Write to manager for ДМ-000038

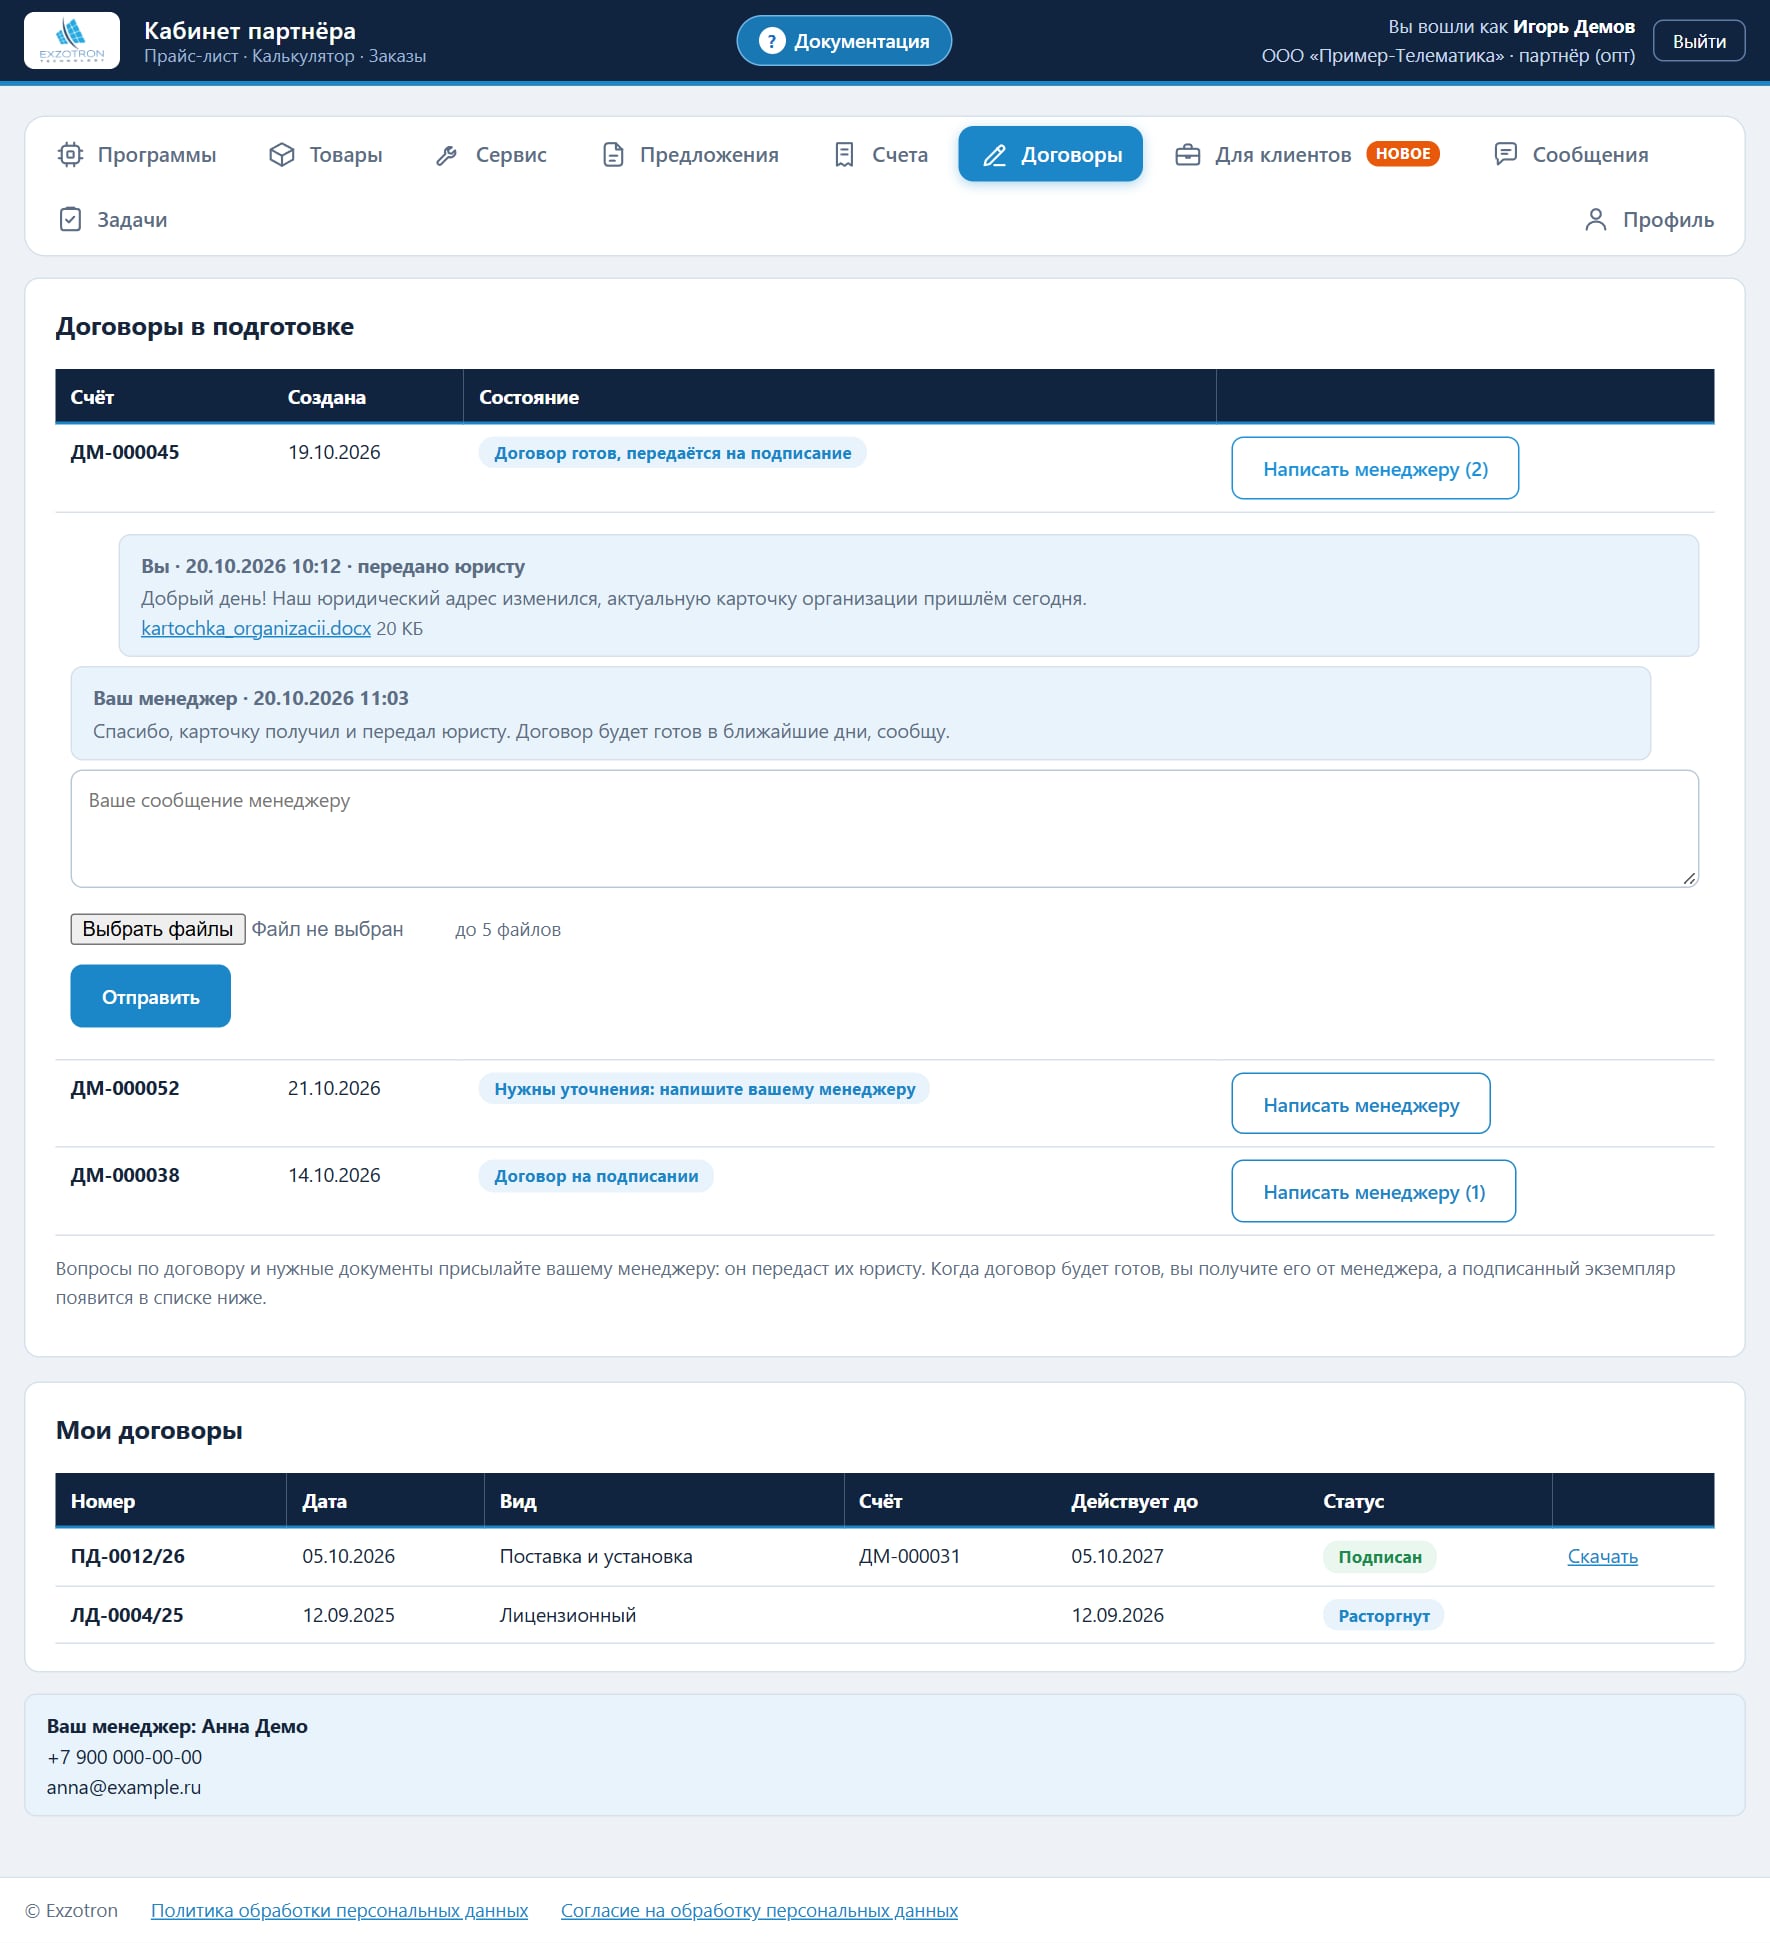coord(1374,1191)
